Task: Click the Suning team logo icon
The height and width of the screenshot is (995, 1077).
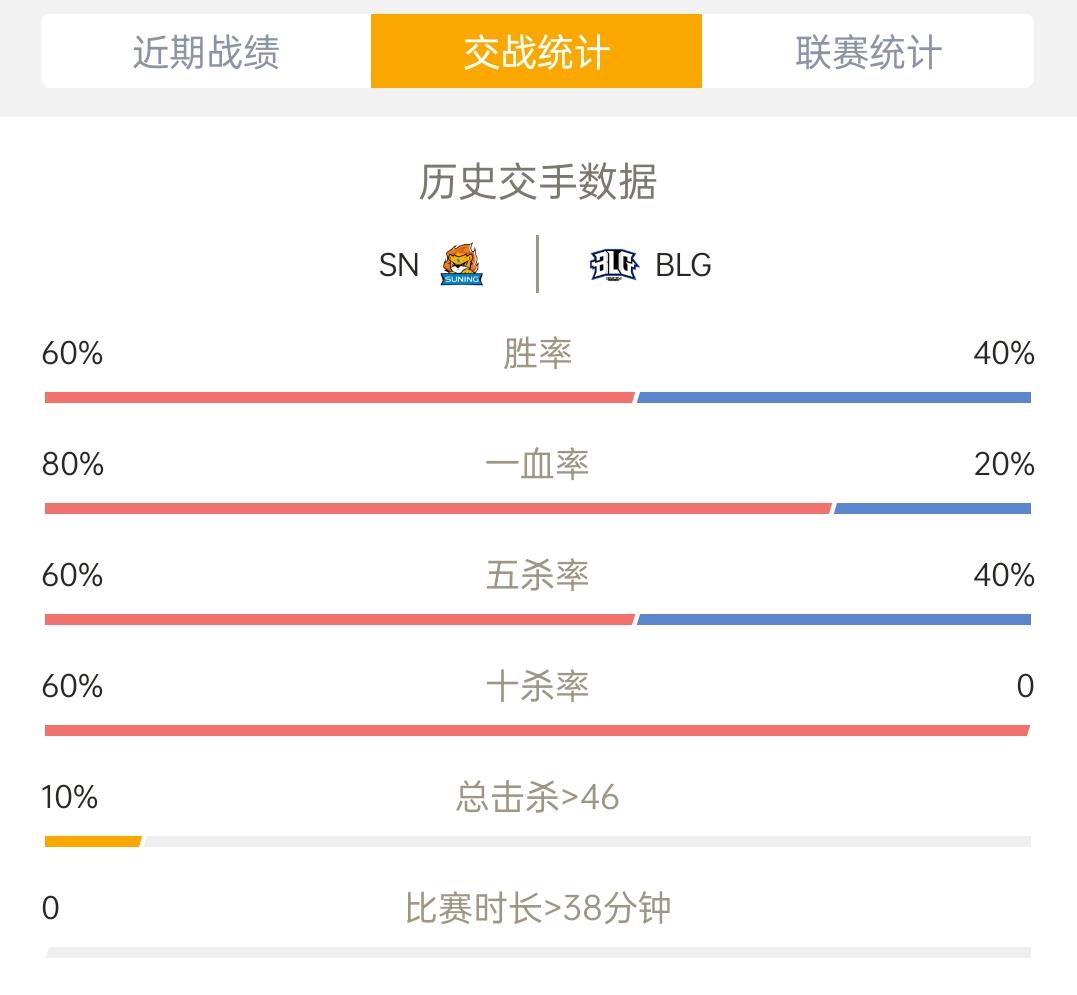Action: 461,265
